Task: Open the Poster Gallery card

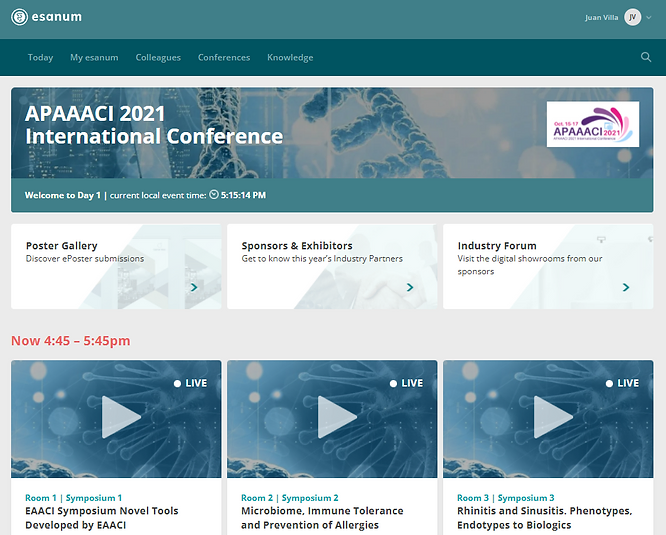Action: pos(116,266)
